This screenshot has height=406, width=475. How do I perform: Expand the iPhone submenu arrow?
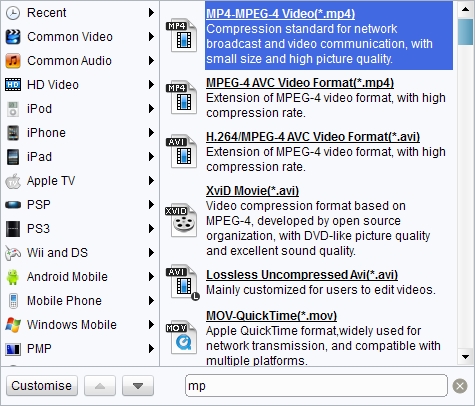click(151, 133)
